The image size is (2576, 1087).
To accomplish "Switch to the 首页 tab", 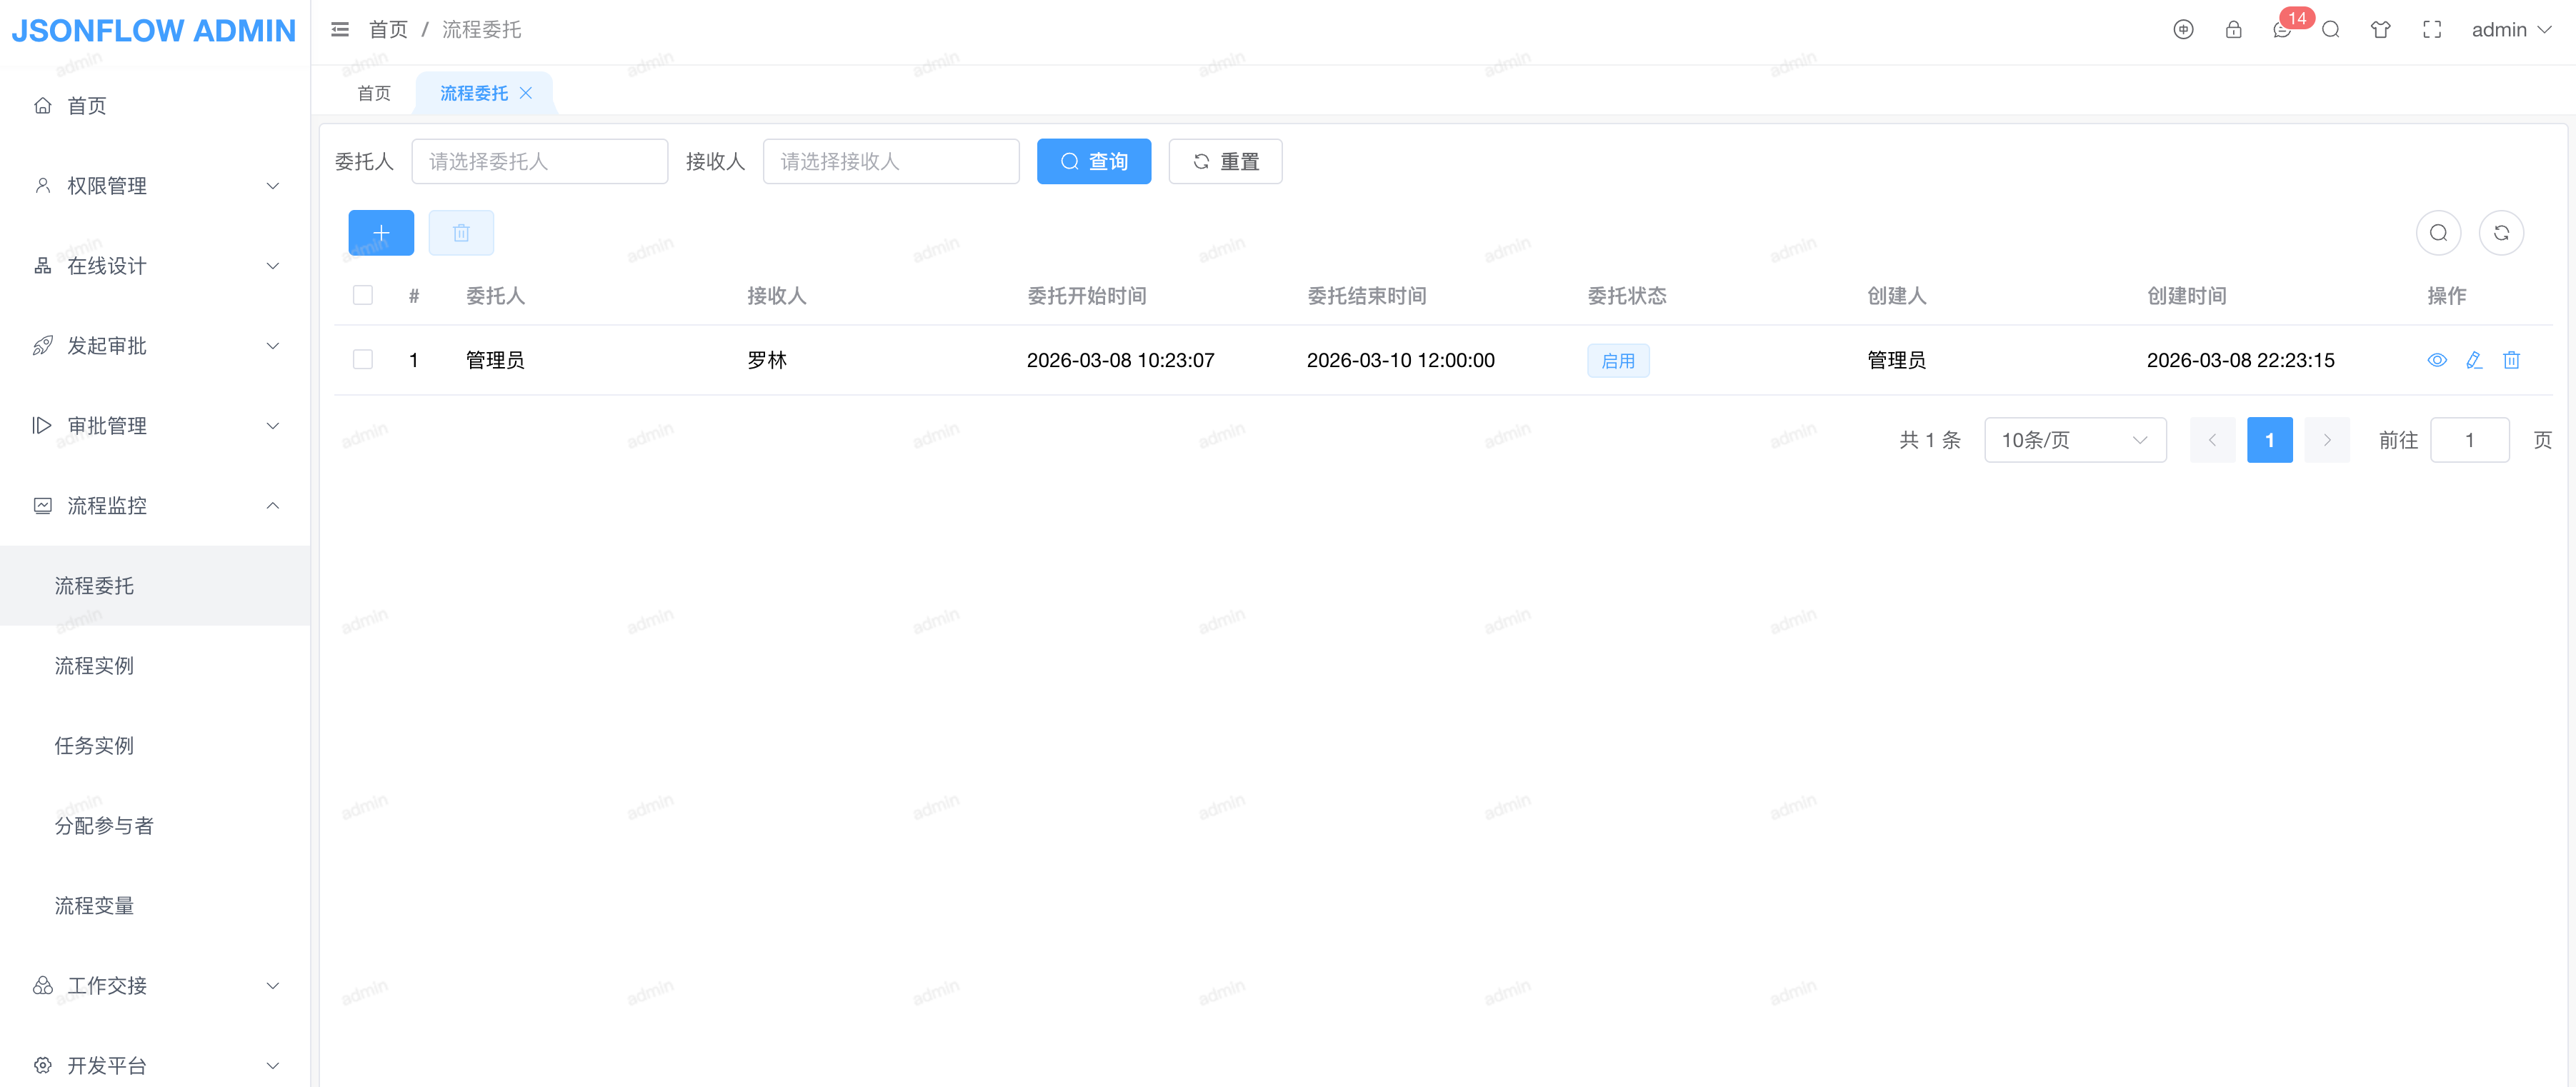I will 374,93.
